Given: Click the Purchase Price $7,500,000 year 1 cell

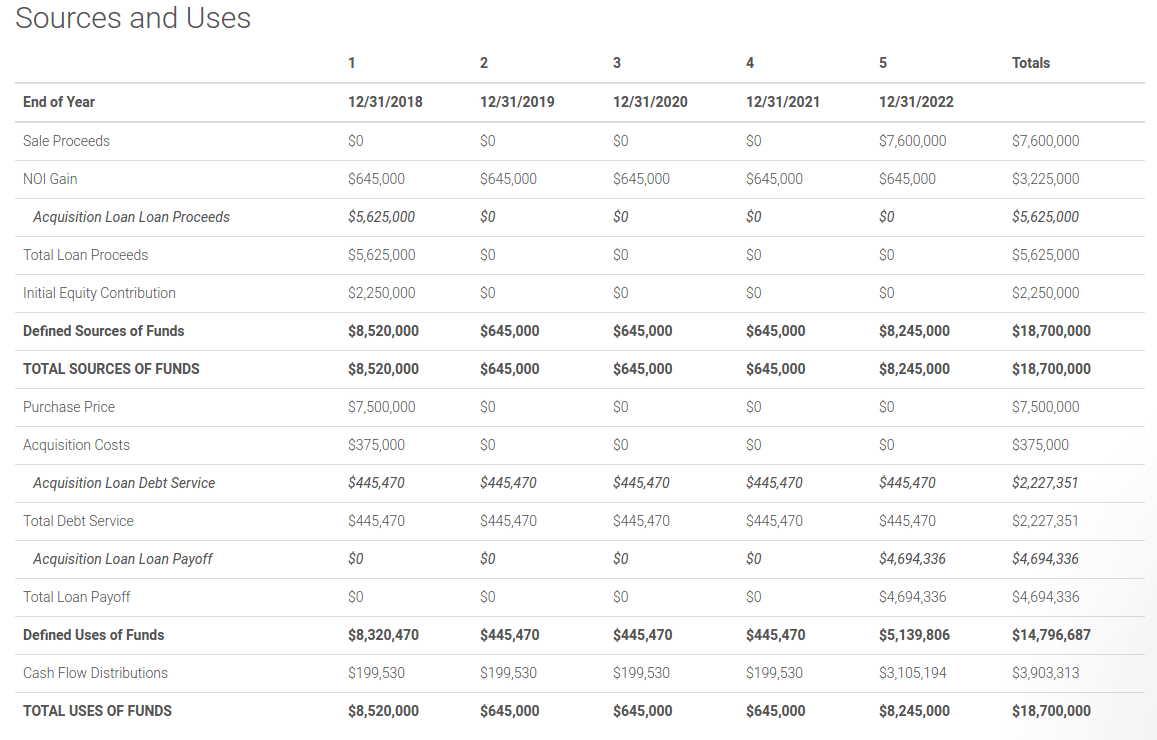Looking at the screenshot, I should pyautogui.click(x=381, y=407).
